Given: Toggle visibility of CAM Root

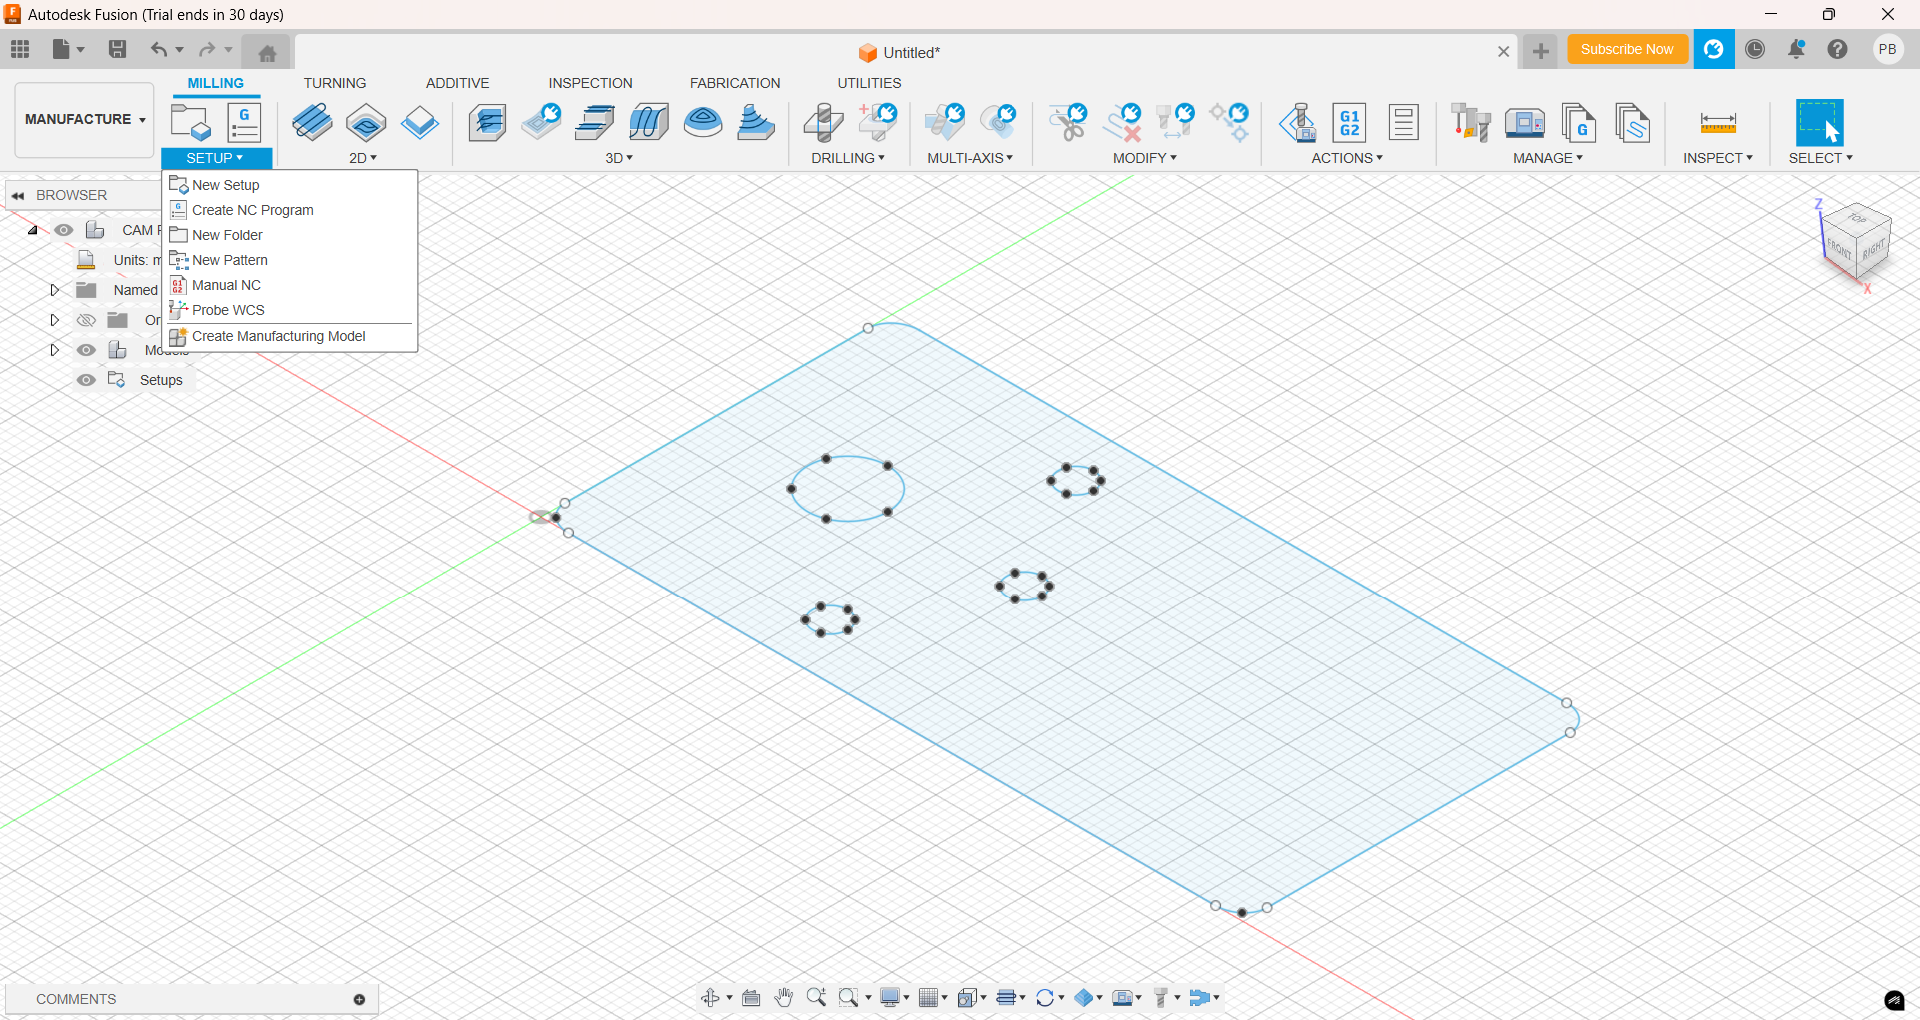Looking at the screenshot, I should click(x=64, y=230).
